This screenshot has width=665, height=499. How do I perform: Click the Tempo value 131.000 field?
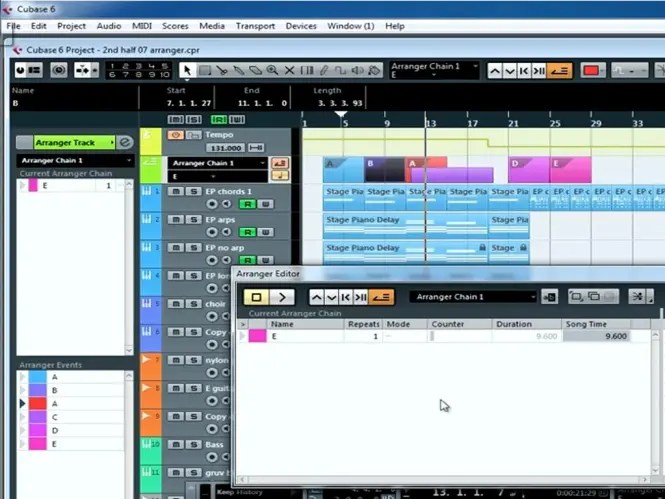click(225, 148)
